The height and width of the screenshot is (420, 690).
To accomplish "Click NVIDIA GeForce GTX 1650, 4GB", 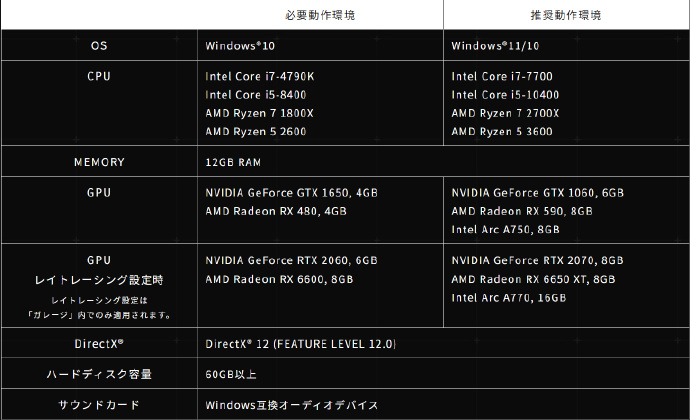I will coord(291,191).
